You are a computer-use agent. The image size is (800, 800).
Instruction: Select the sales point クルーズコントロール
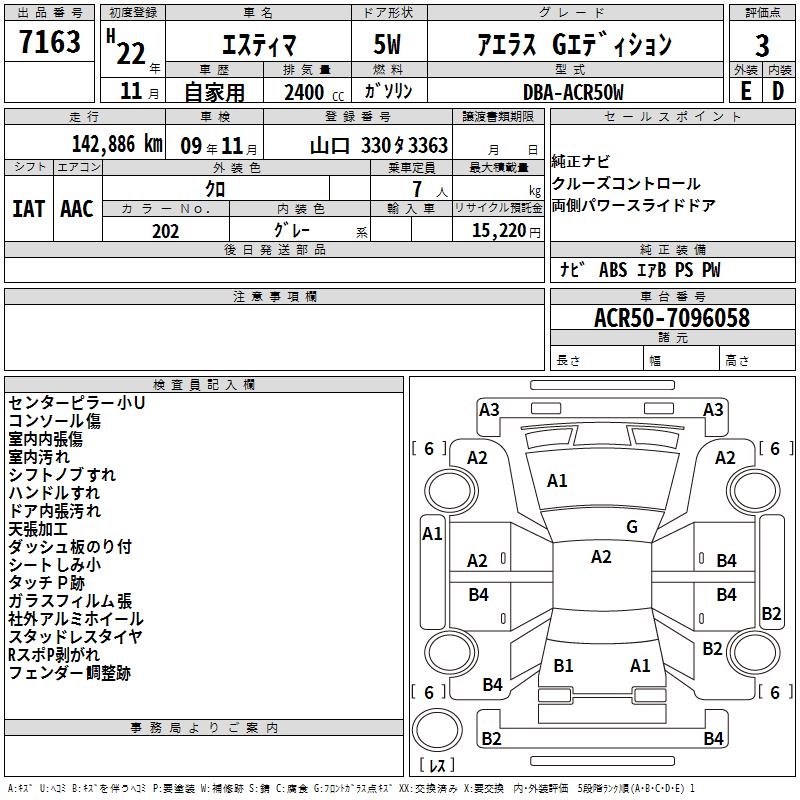coord(626,183)
